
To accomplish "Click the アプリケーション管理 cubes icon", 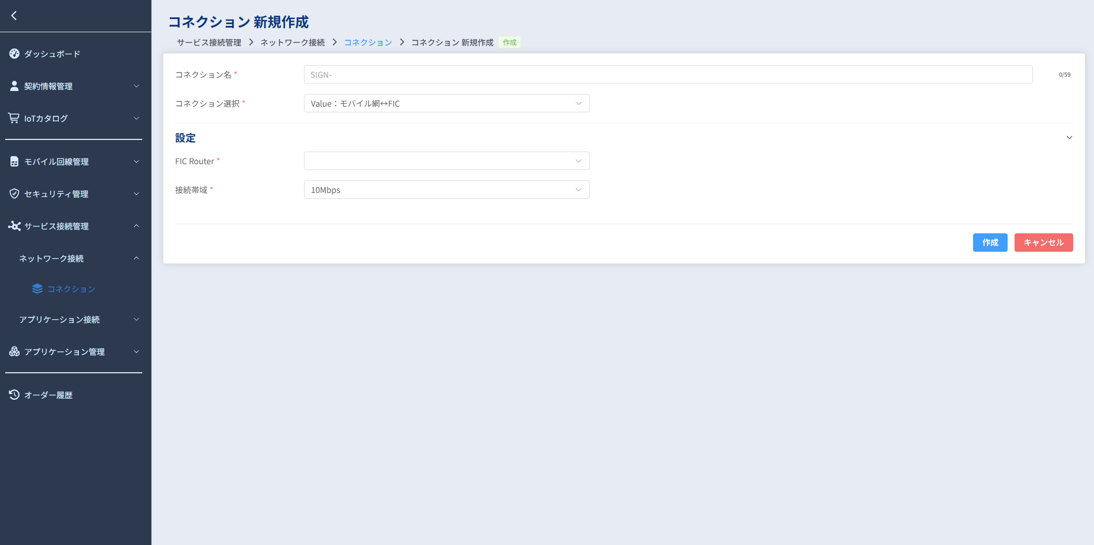I will click(x=14, y=352).
